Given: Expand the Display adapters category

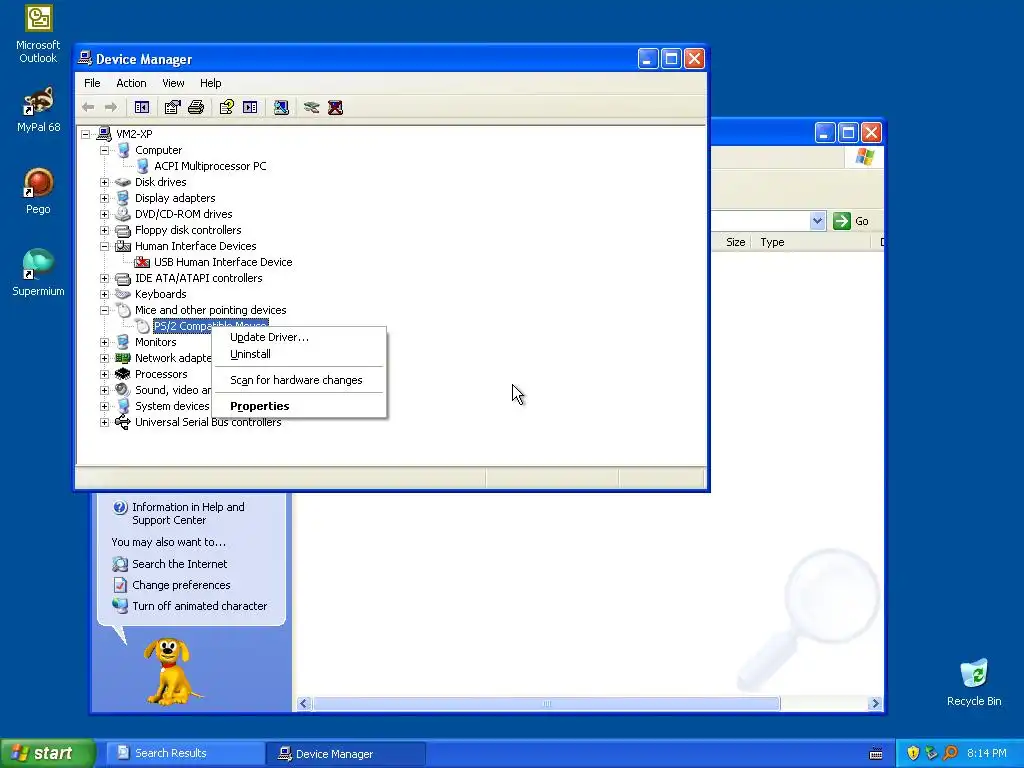Looking at the screenshot, I should (104, 198).
